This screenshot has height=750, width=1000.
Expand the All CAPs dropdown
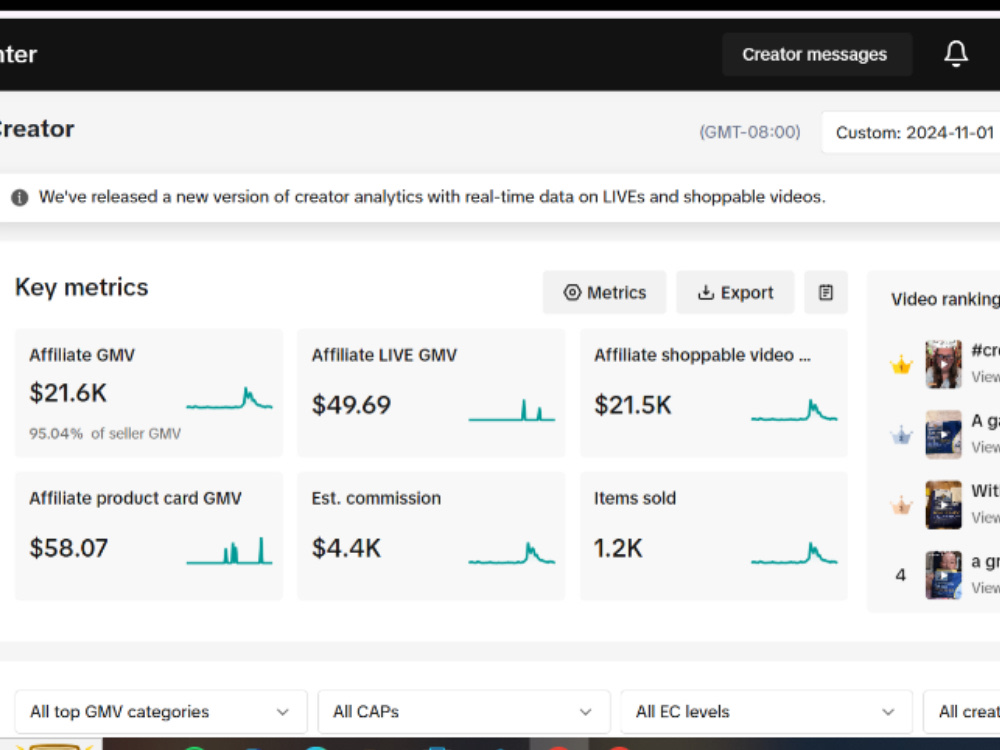[x=464, y=712]
